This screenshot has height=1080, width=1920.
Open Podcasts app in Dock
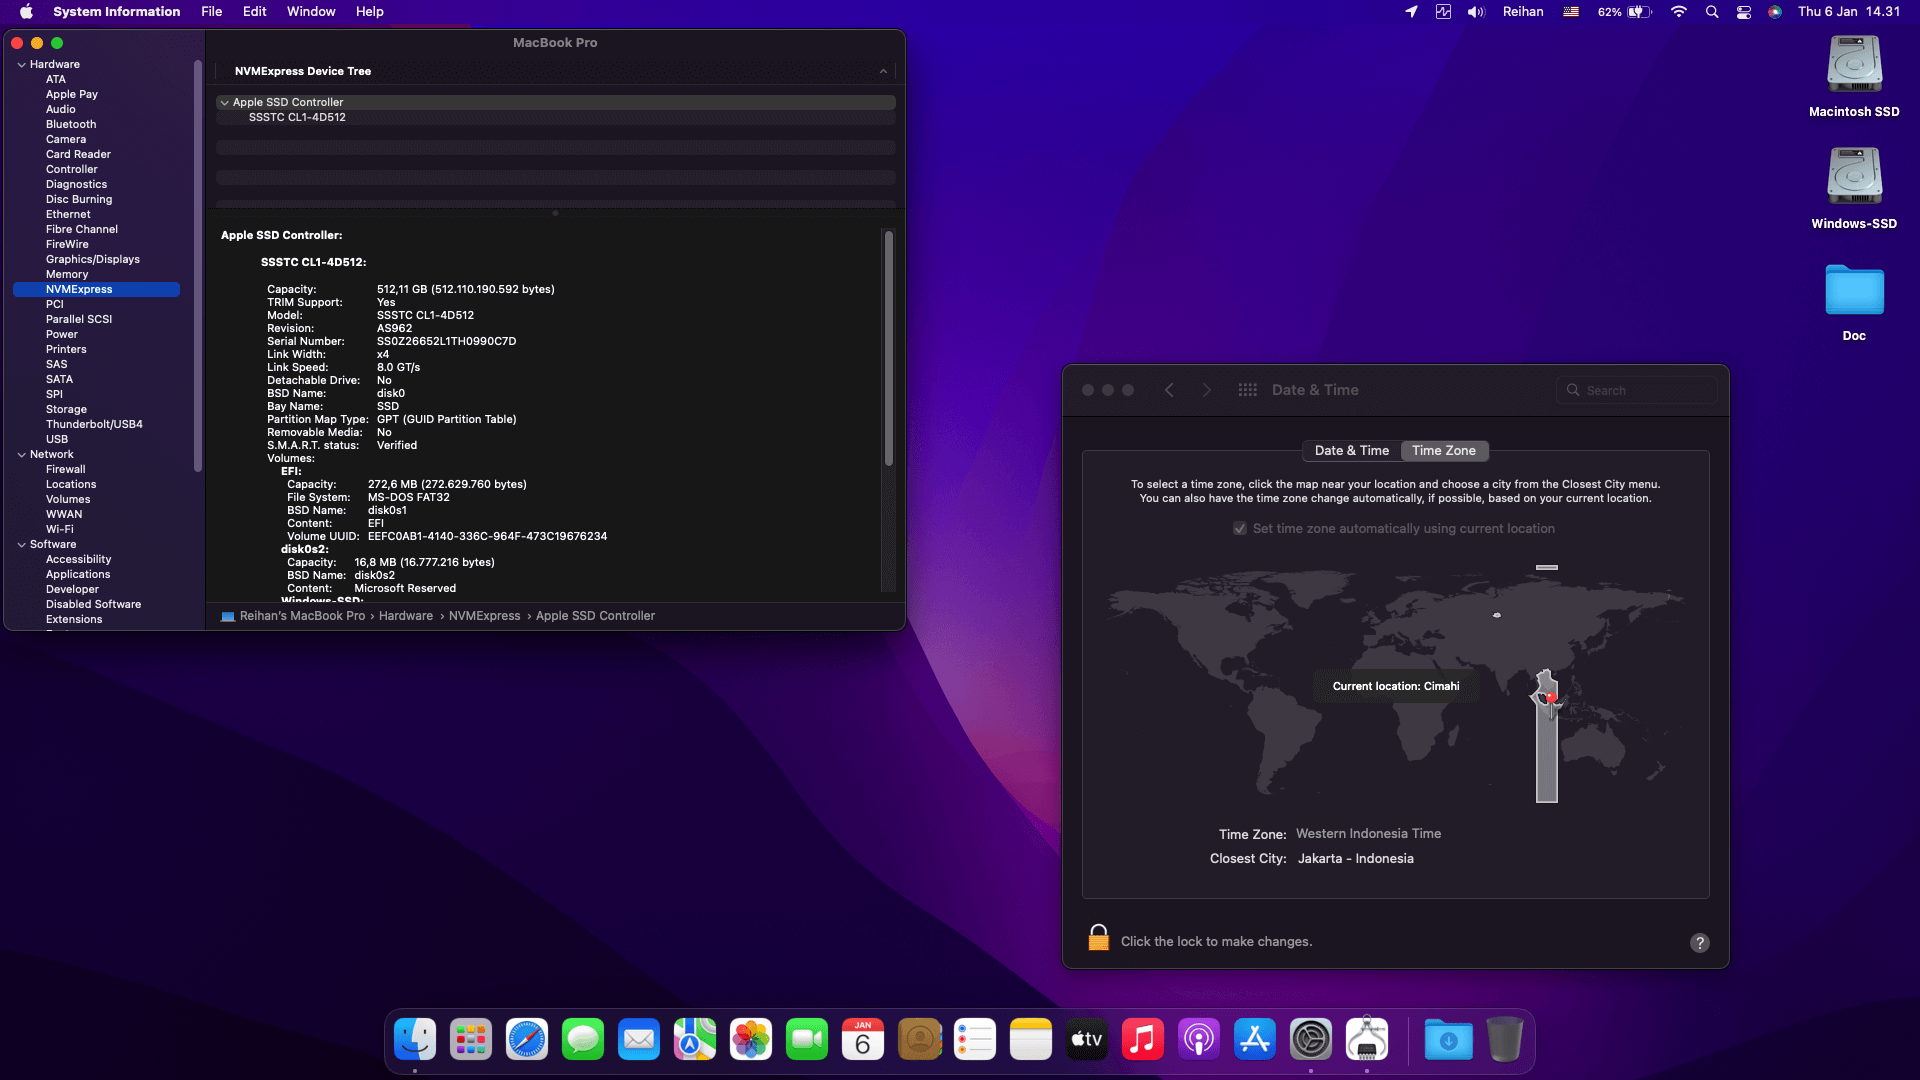pos(1199,1040)
